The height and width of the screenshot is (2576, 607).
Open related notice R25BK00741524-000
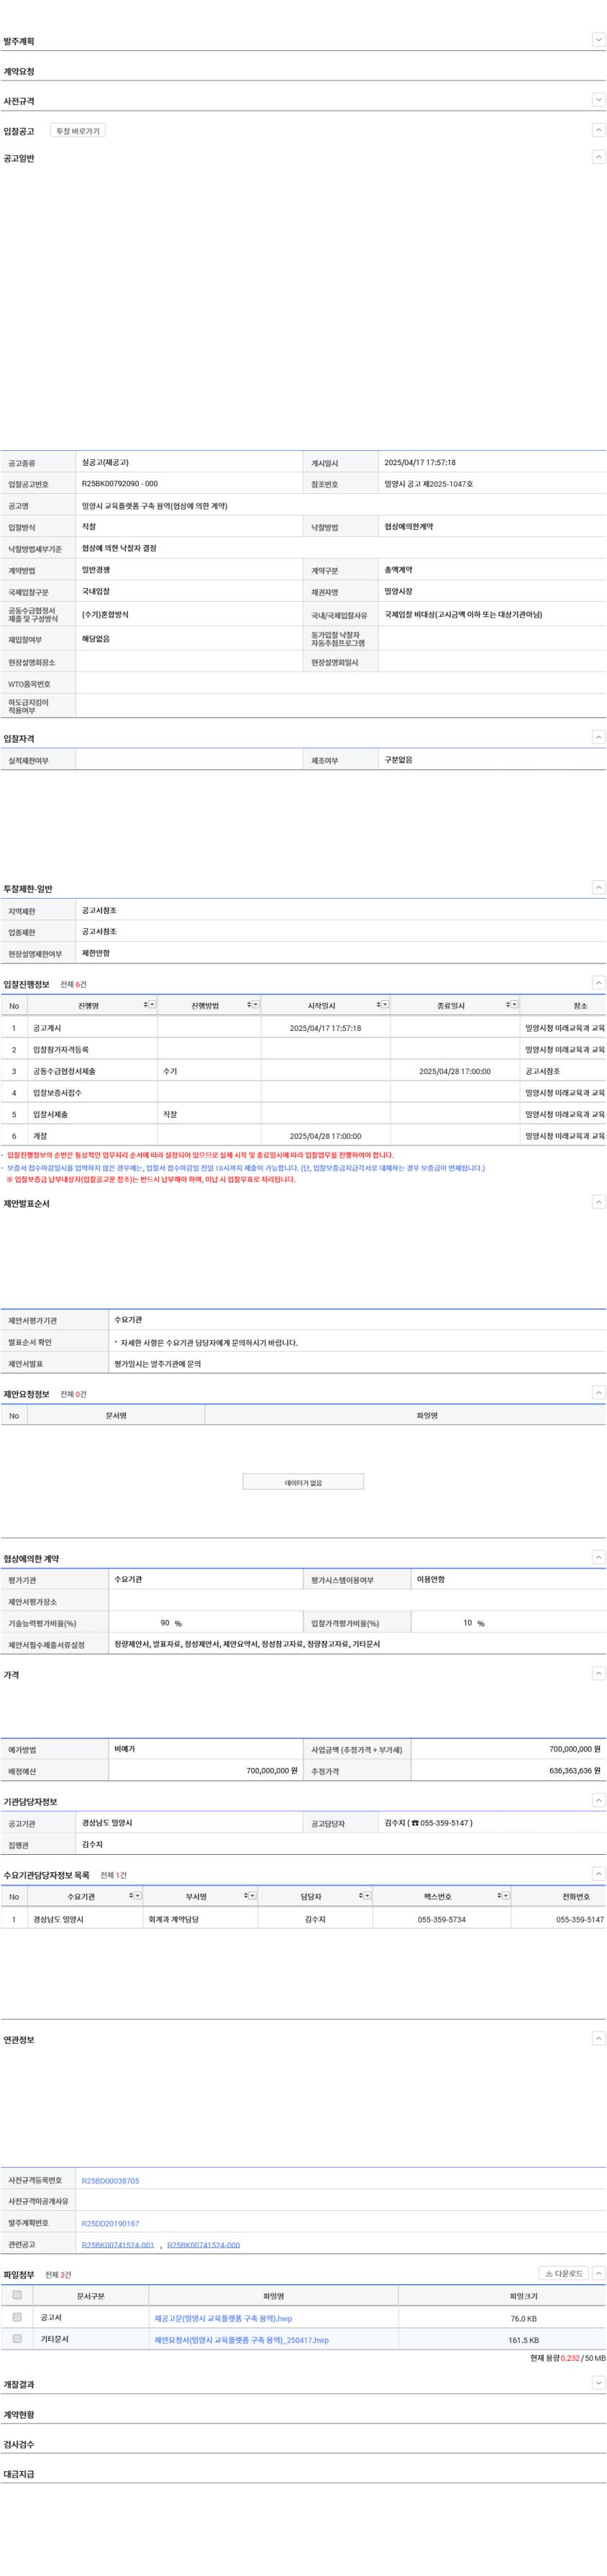[x=203, y=2245]
